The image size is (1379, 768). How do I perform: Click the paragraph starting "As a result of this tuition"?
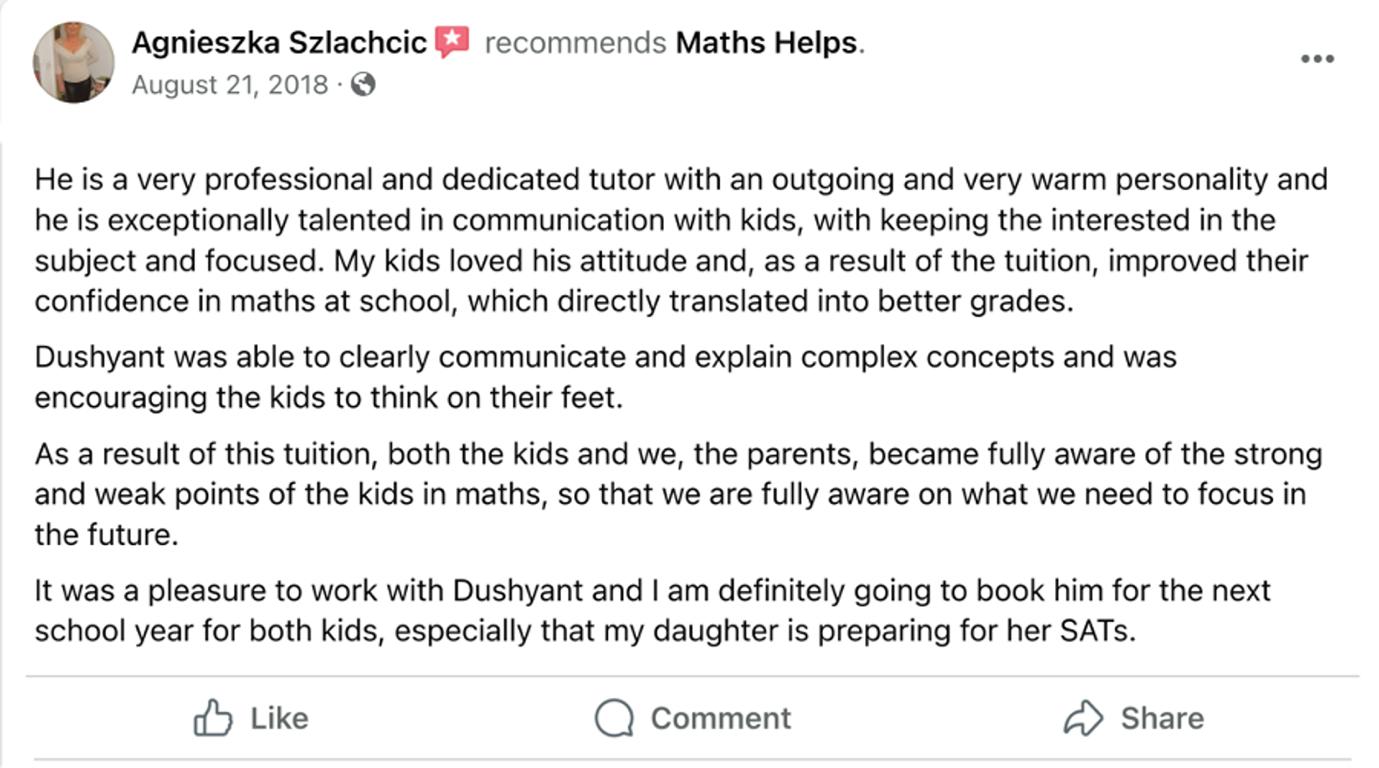click(x=680, y=494)
